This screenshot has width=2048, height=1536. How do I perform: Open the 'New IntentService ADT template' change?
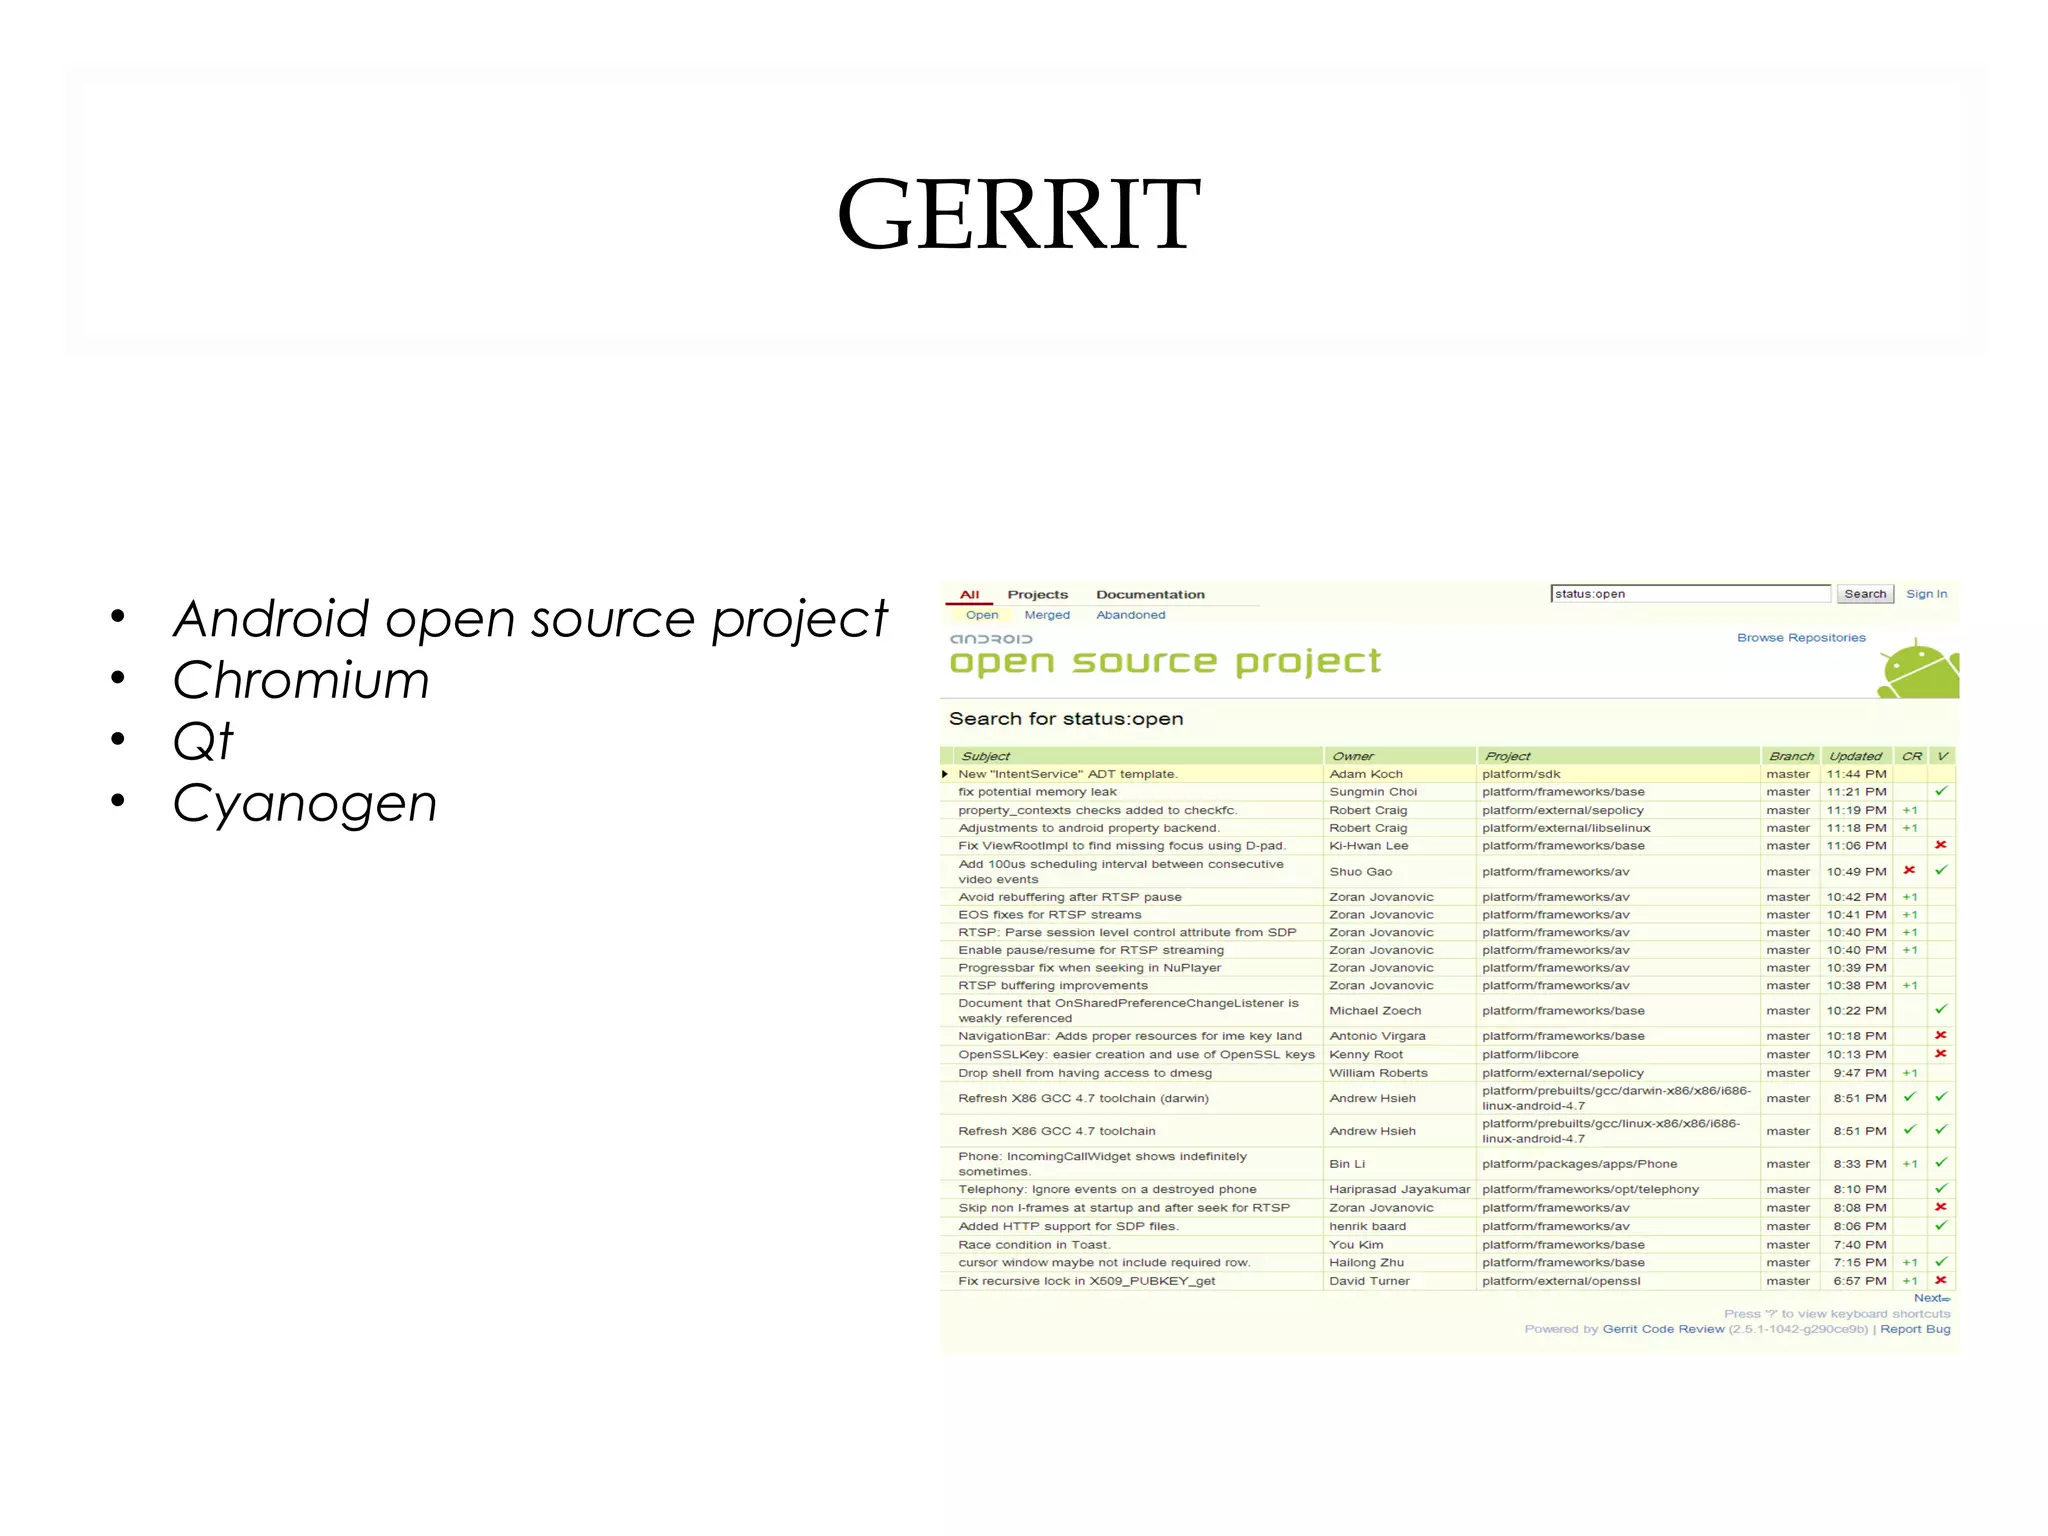pyautogui.click(x=1068, y=774)
